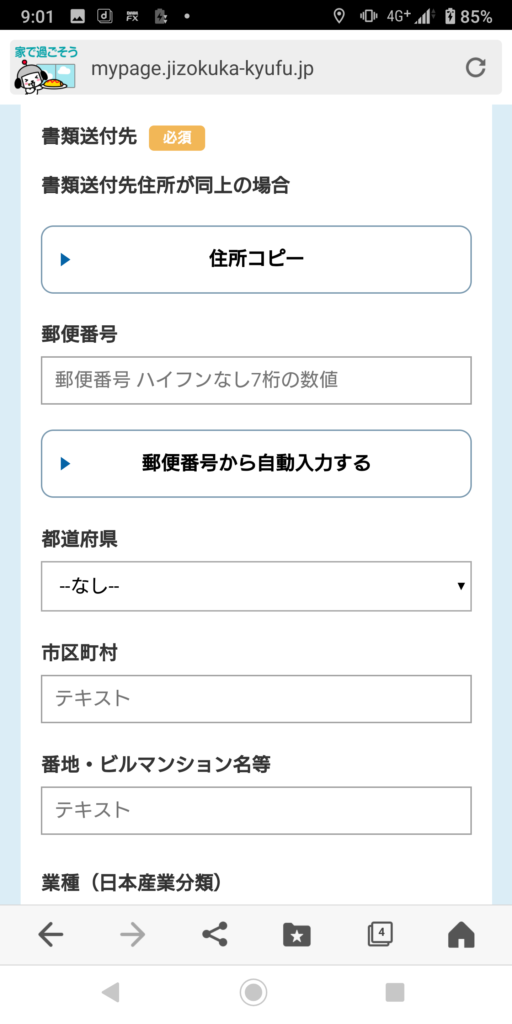Focus the 番地・ビルマンション名等 text field
The width and height of the screenshot is (512, 1024).
(x=256, y=810)
